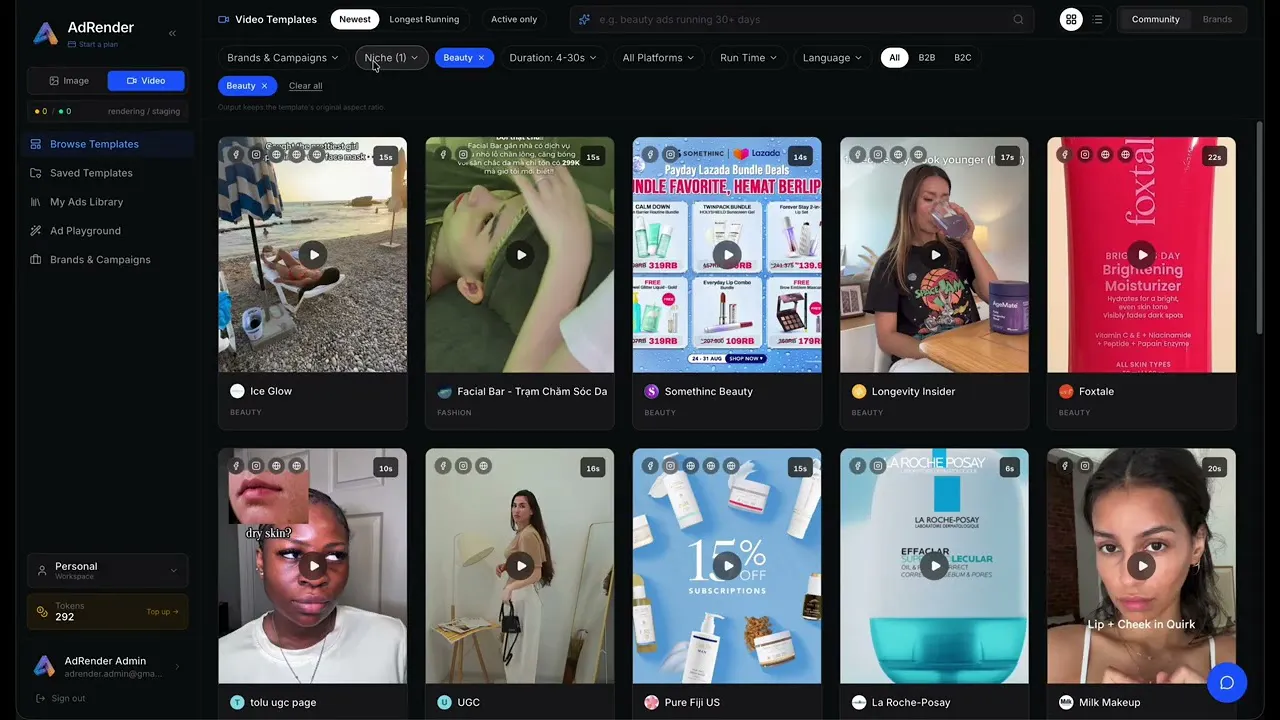1280x720 pixels.
Task: Open the Ice Glow template thumbnail
Action: 313,255
